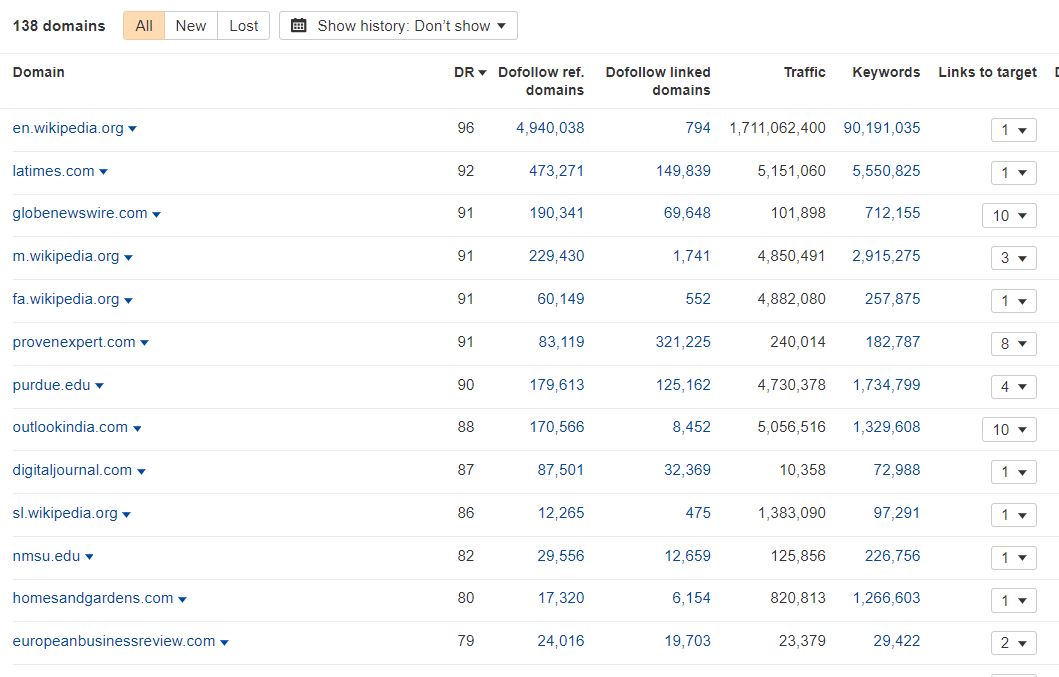
Task: Click en.wikipedia.org dofollow ref. domains 4,940,038
Action: tap(550, 128)
